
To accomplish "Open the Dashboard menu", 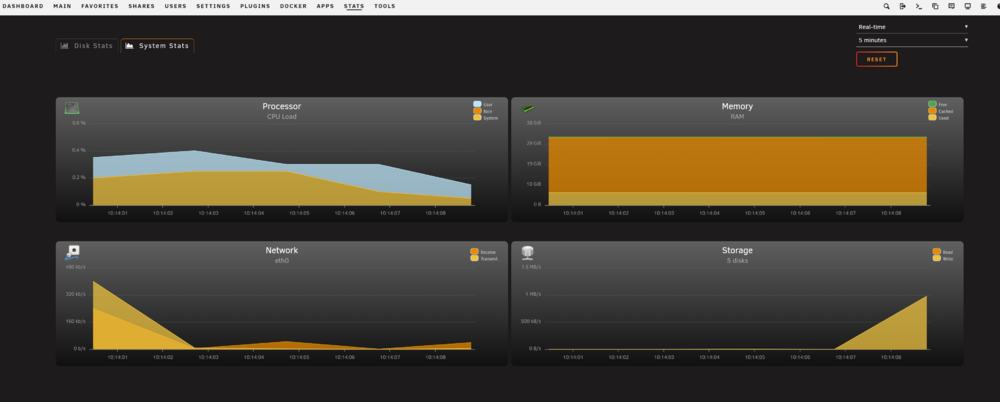I will (23, 6).
